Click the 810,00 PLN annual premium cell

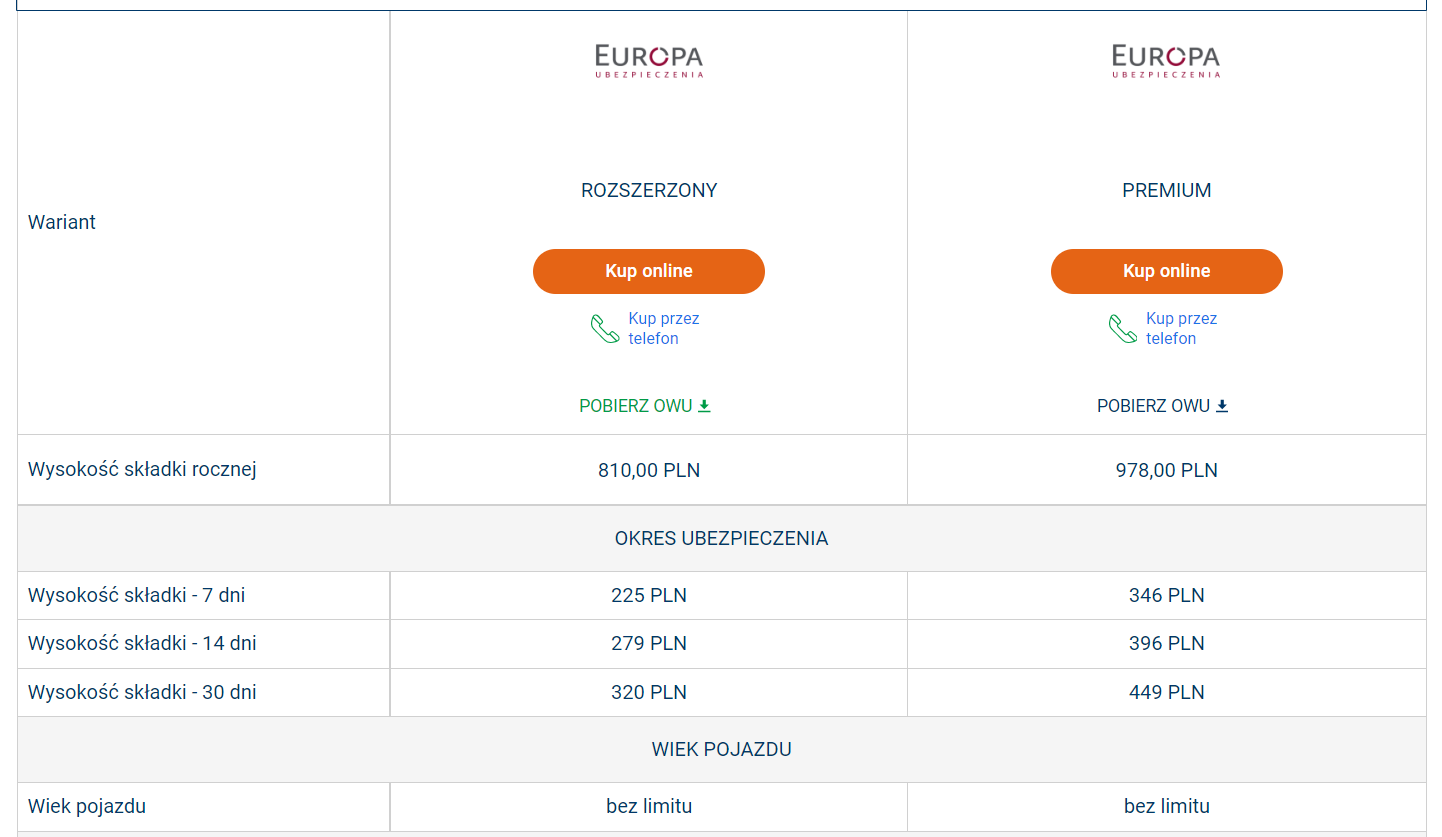click(x=649, y=470)
